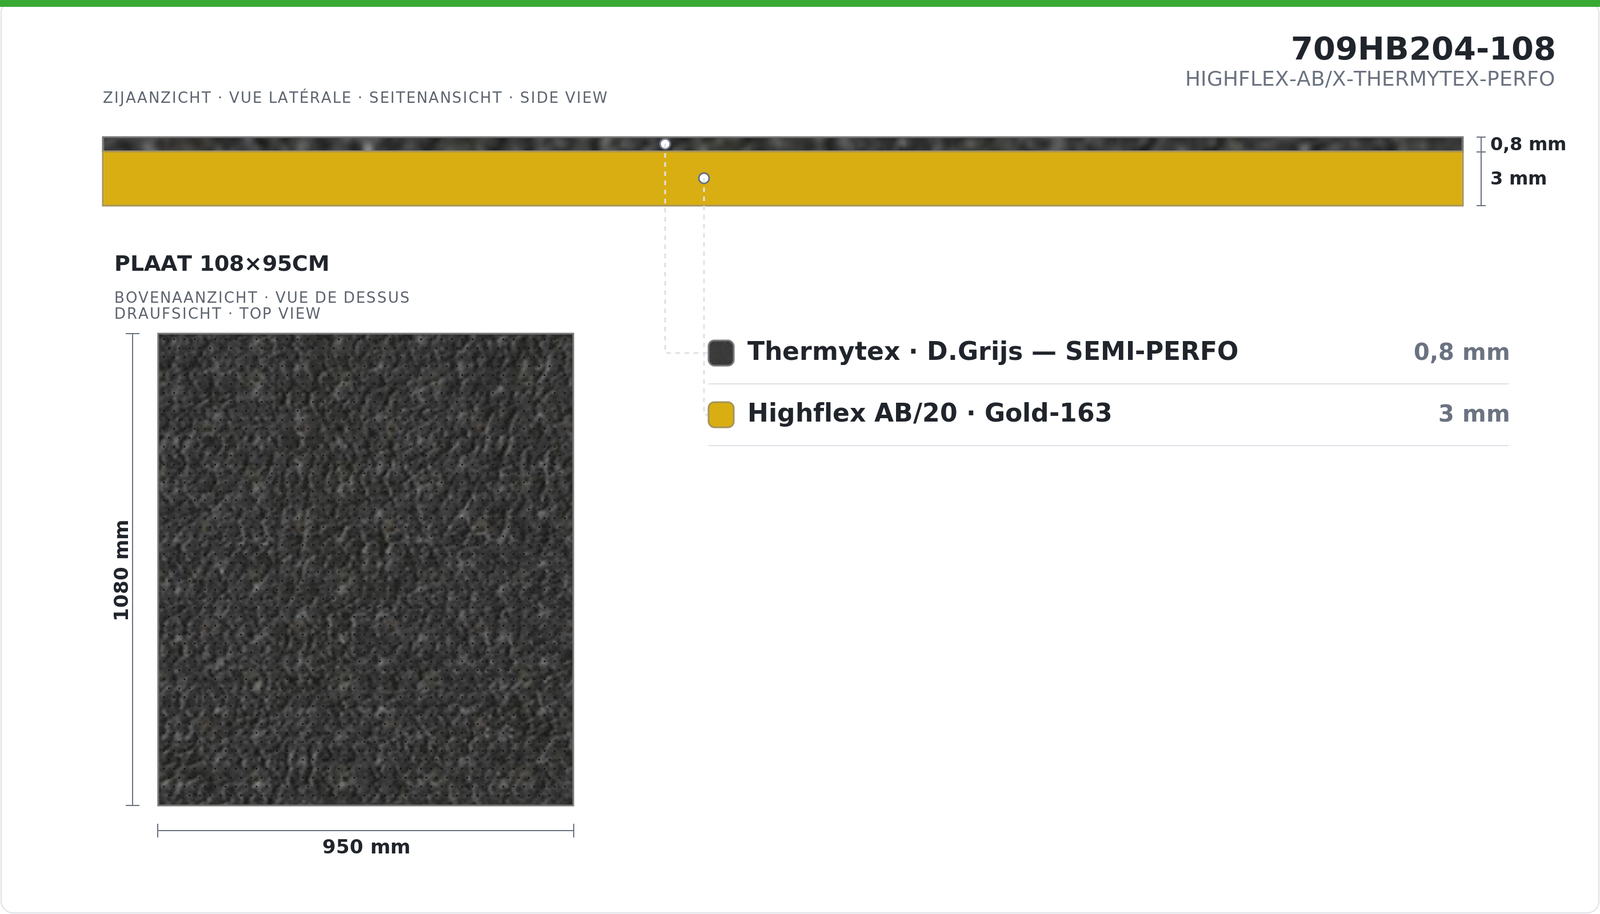Open the top view texture thumbnail

(x=366, y=569)
